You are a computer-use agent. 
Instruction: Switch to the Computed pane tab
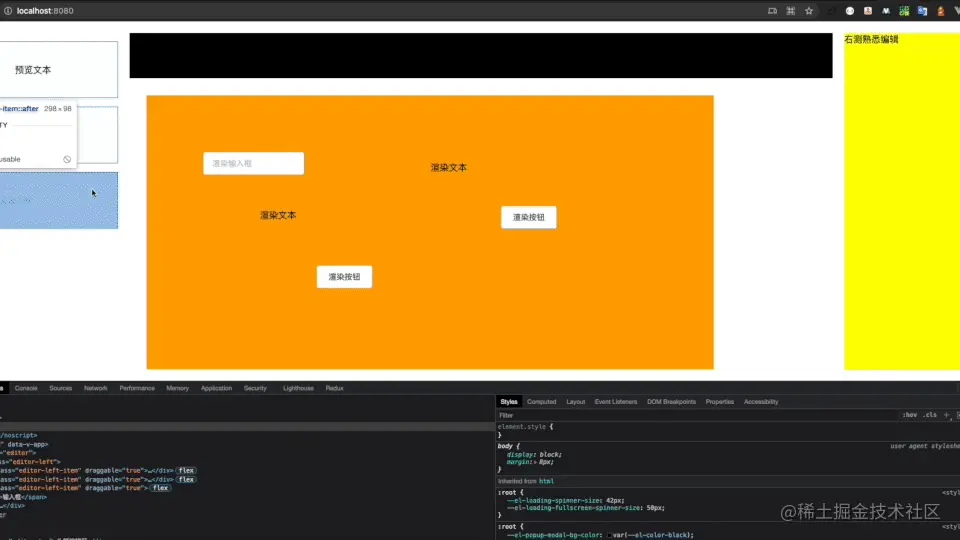541,402
